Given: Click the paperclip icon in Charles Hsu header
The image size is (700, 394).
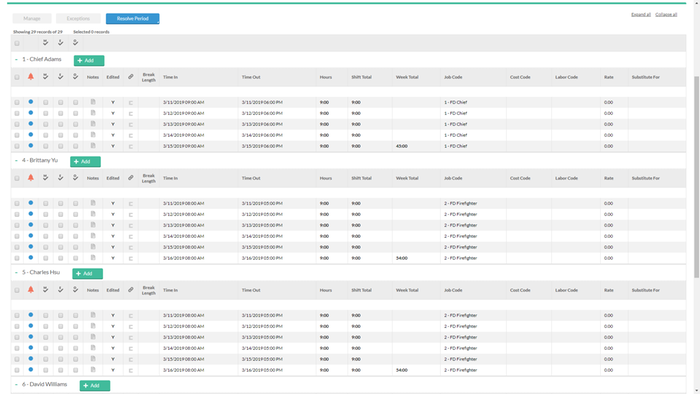Looking at the screenshot, I should click(x=131, y=290).
